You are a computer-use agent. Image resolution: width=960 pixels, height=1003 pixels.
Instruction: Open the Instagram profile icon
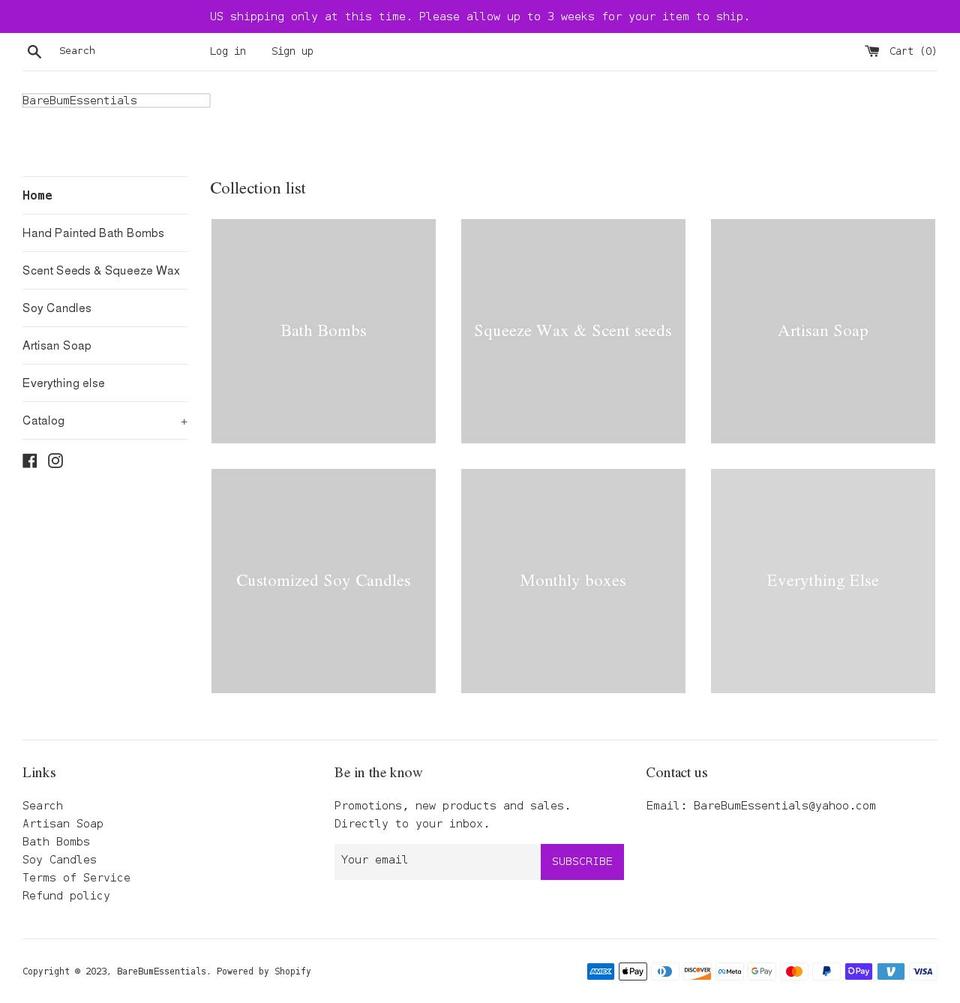click(56, 461)
